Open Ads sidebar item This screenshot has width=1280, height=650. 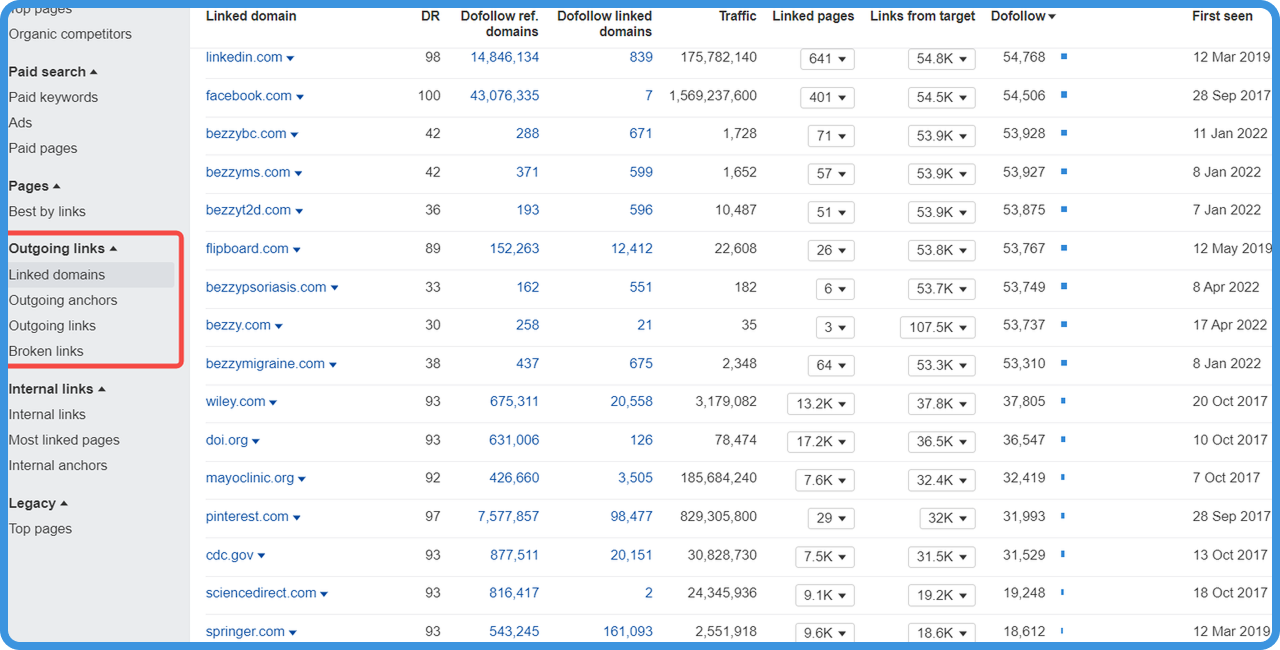[20, 123]
